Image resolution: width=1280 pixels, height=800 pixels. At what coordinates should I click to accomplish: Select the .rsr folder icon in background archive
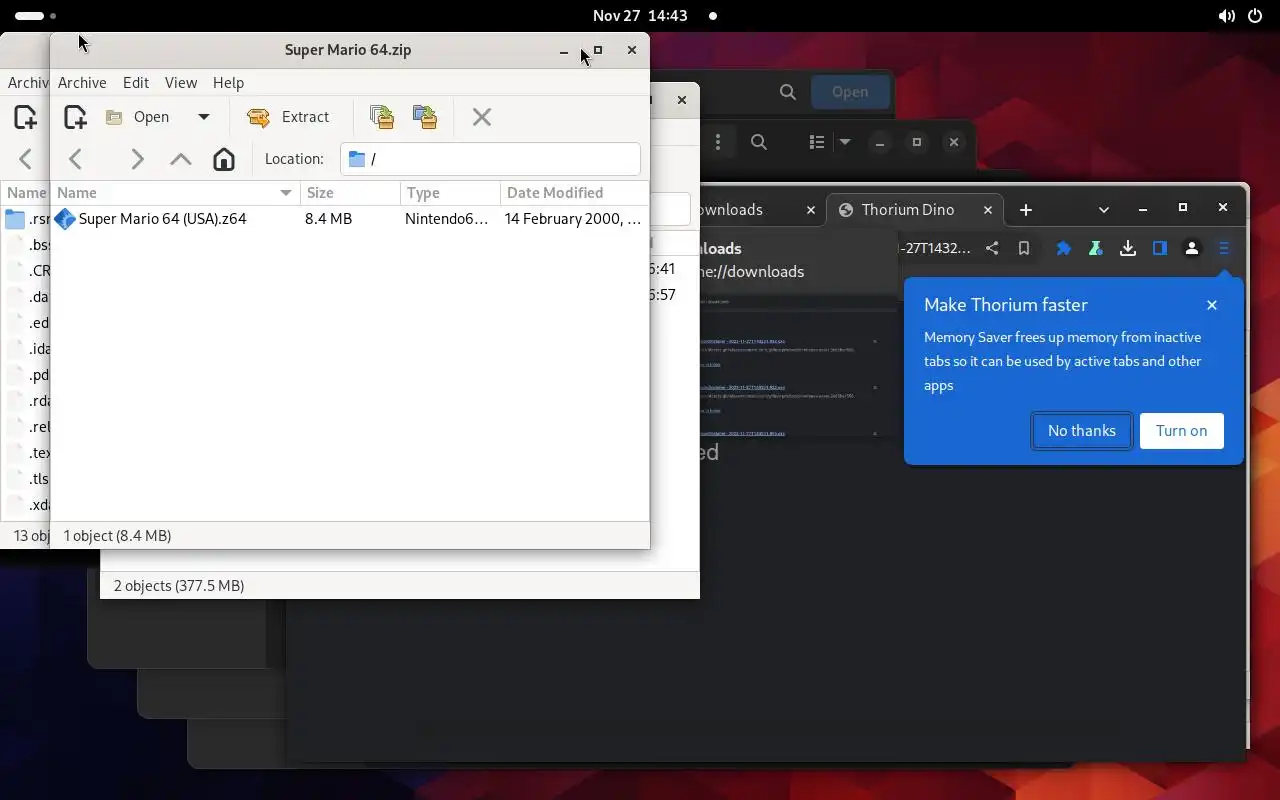[15, 219]
